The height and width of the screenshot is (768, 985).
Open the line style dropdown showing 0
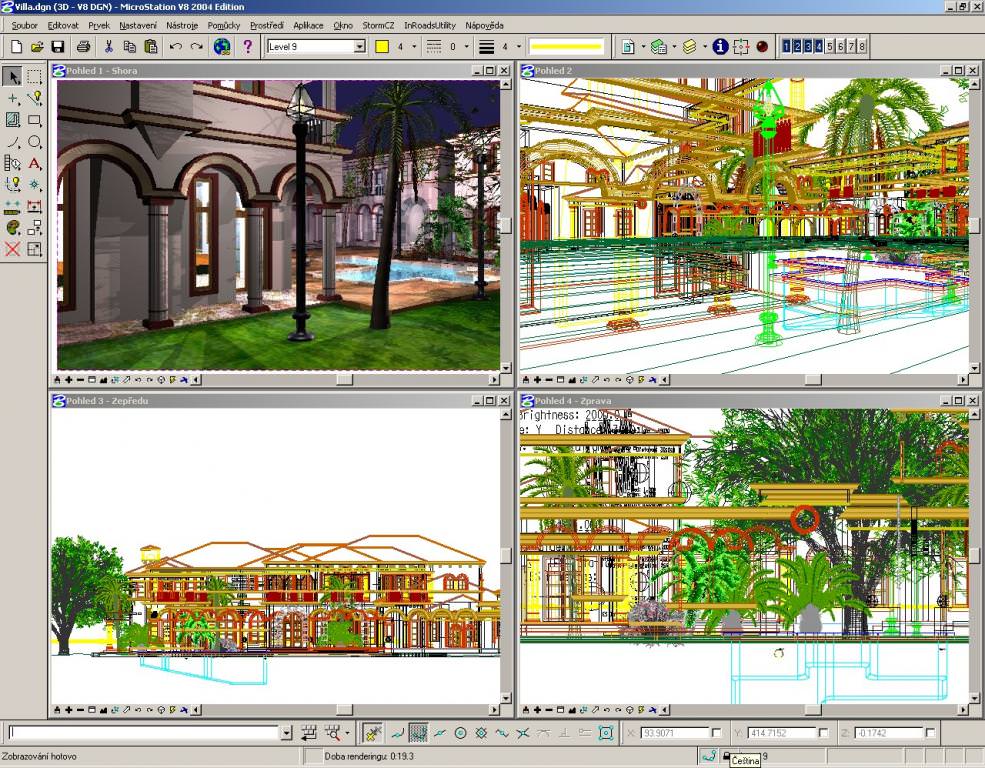coord(466,46)
